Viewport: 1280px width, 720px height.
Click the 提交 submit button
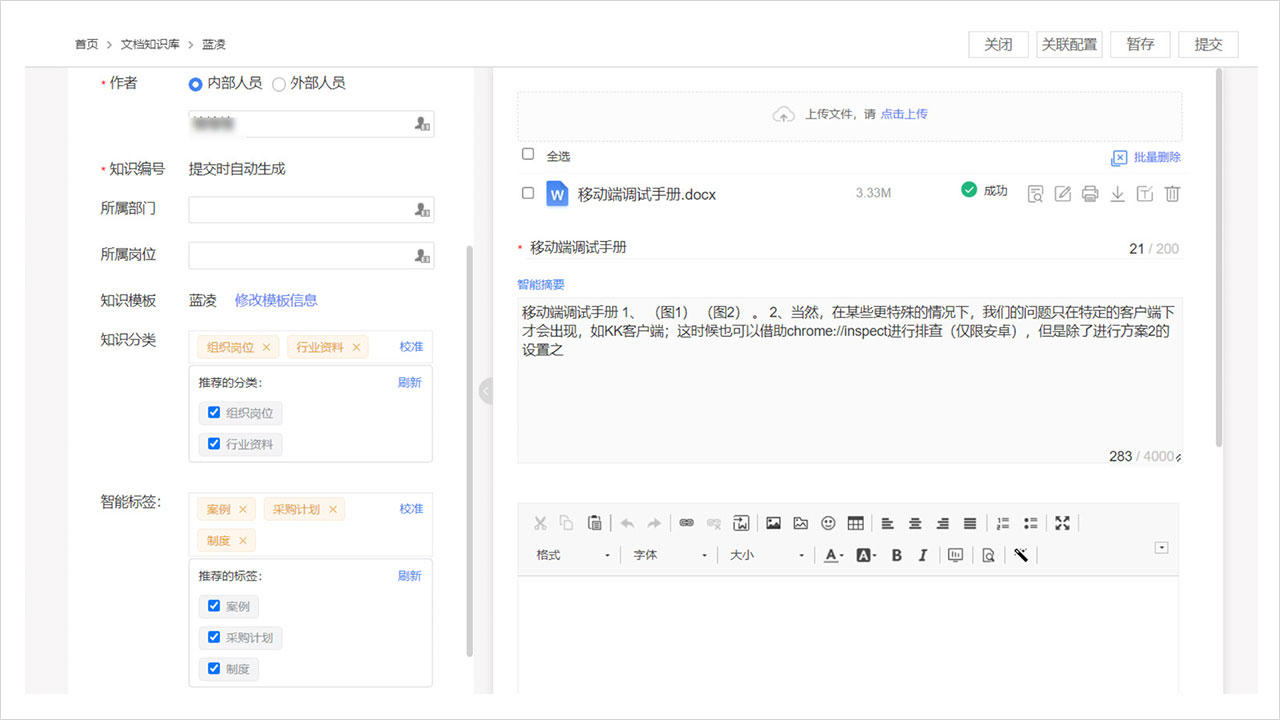(x=1208, y=45)
